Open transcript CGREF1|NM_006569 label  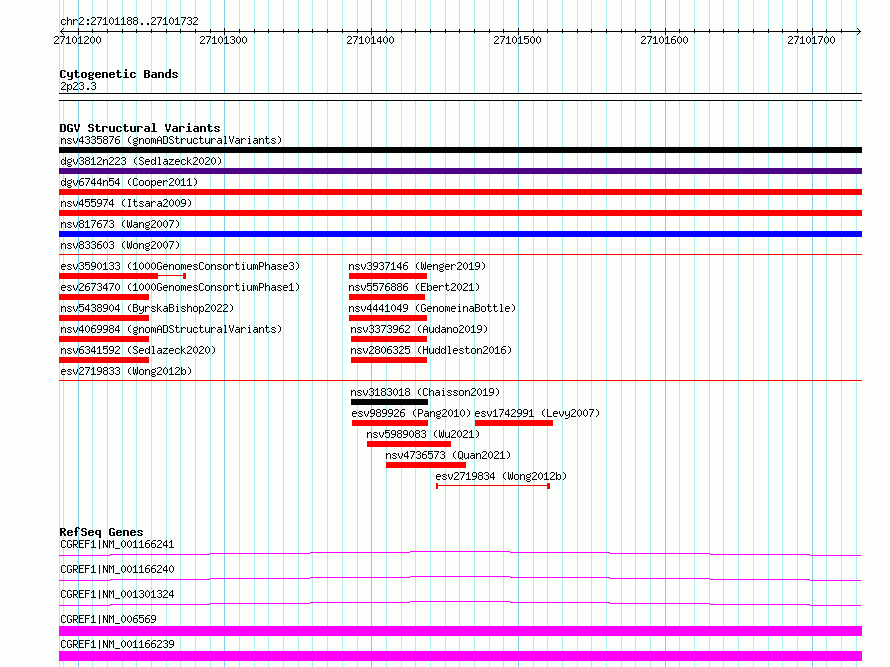coord(108,619)
